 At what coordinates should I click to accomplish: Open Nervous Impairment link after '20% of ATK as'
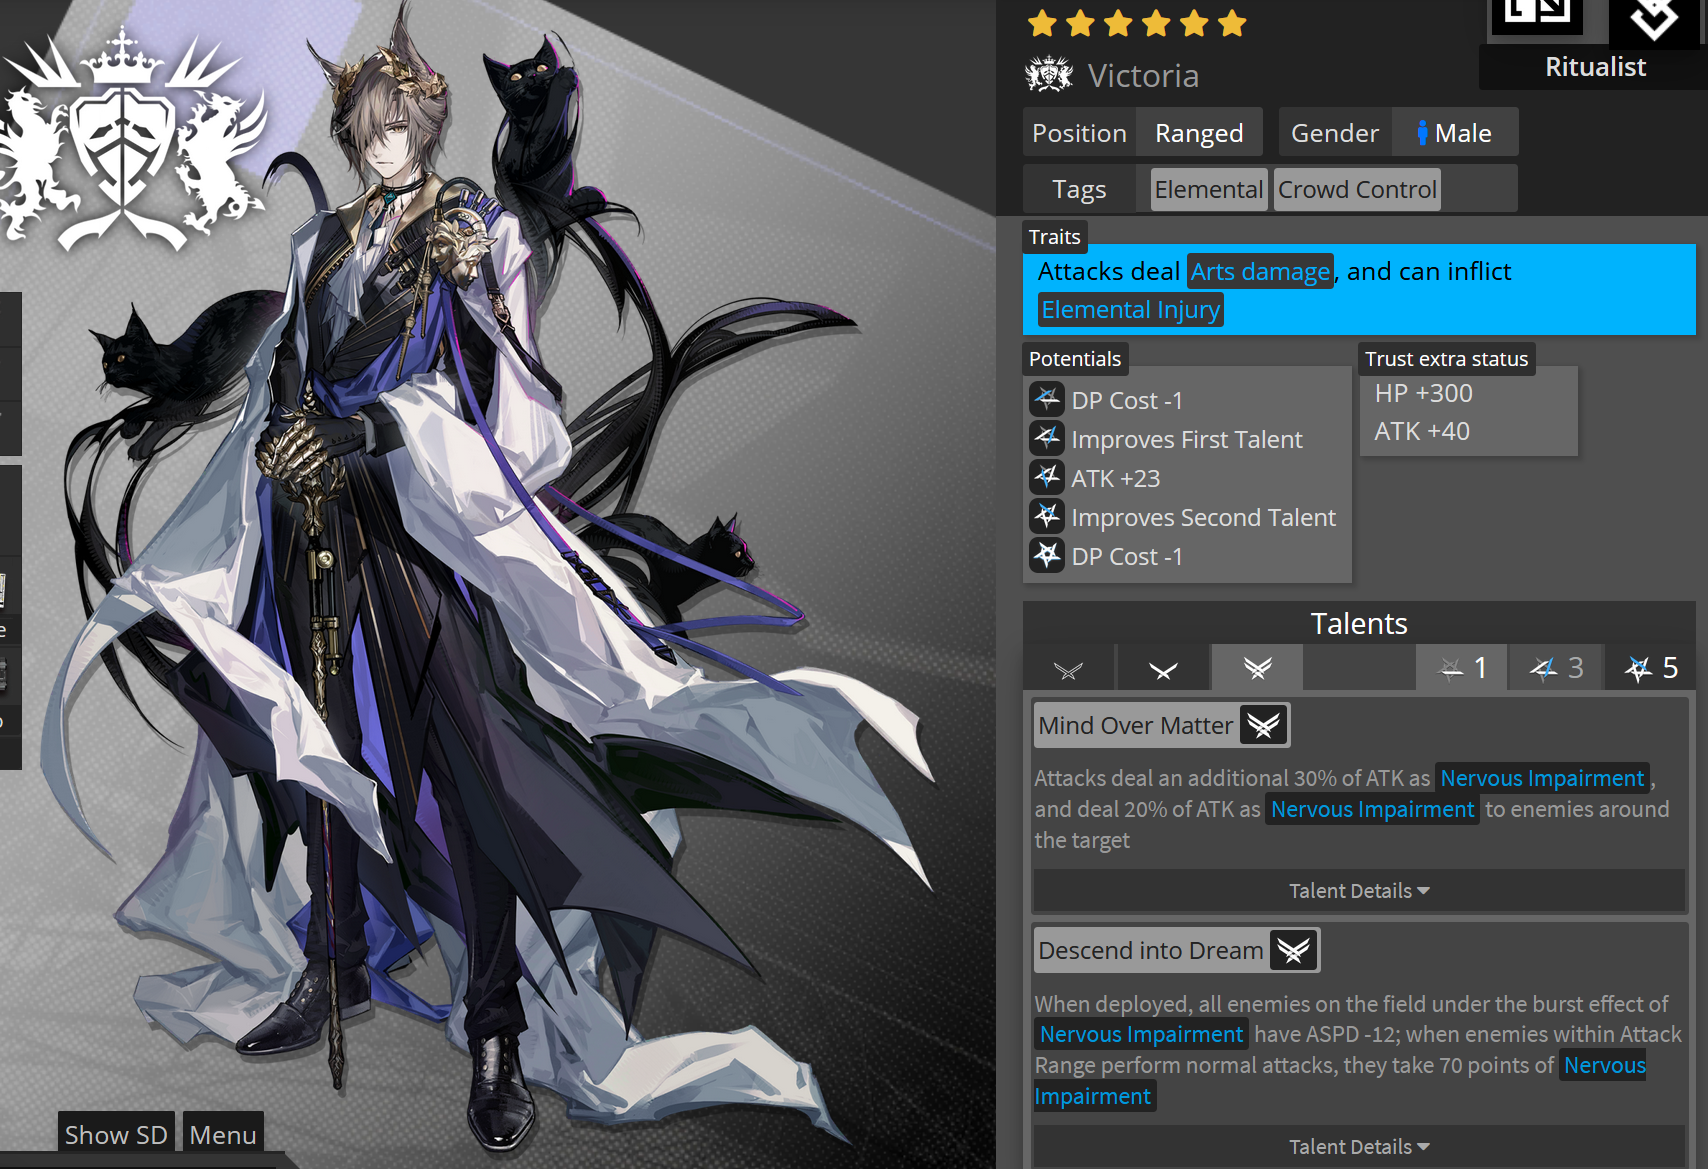pyautogui.click(x=1372, y=809)
